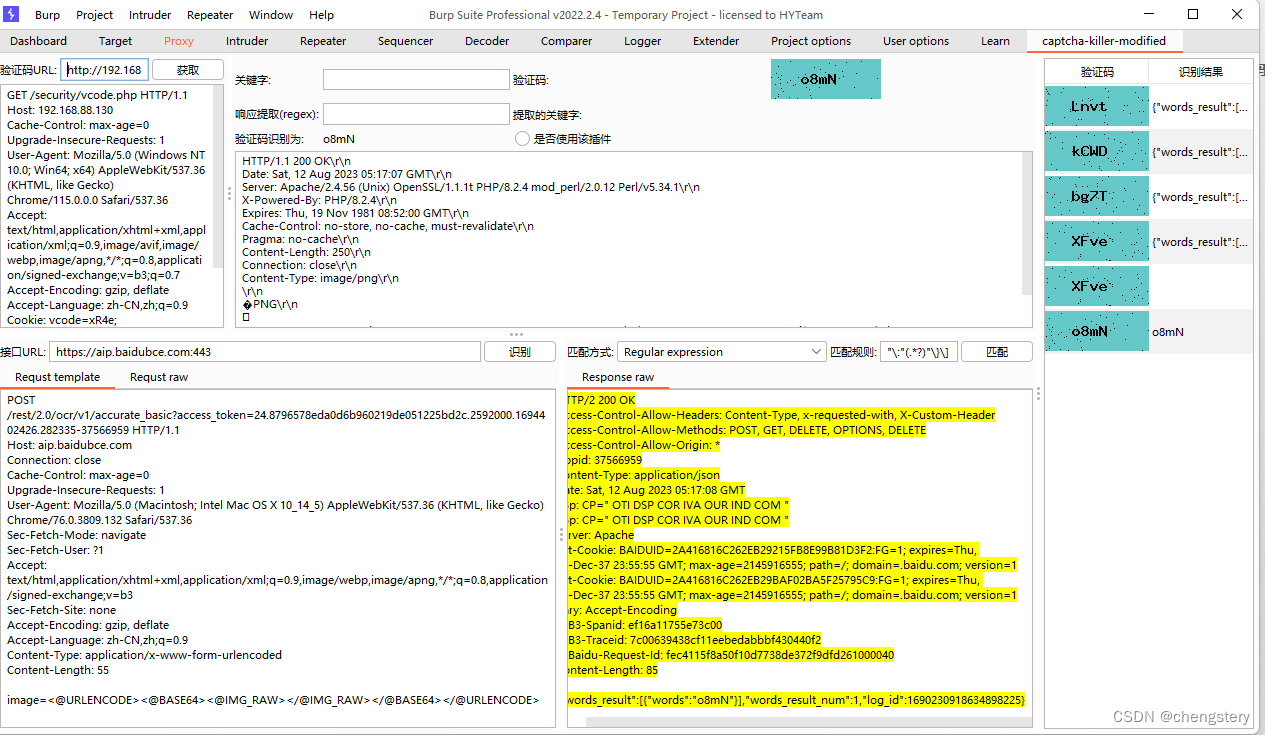Switch to the Decoder tab
1265x735 pixels.
click(x=487, y=41)
